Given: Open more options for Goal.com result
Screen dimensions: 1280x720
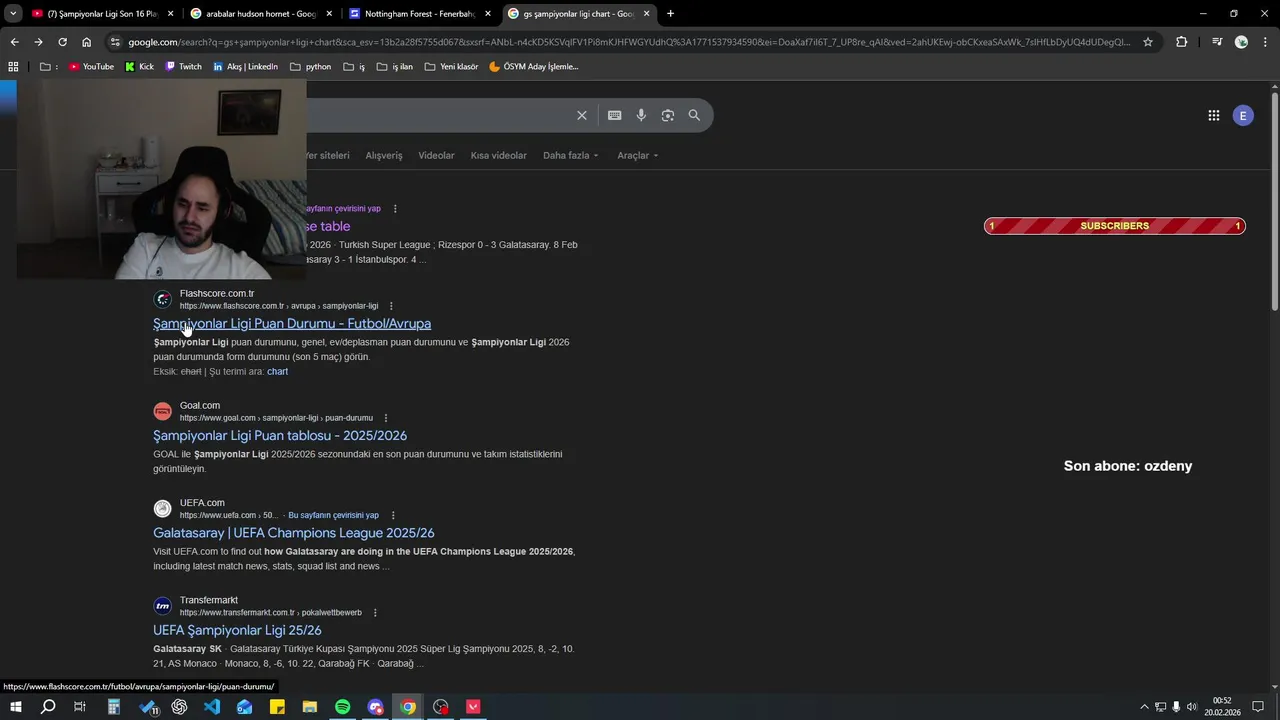Looking at the screenshot, I should coord(386,418).
